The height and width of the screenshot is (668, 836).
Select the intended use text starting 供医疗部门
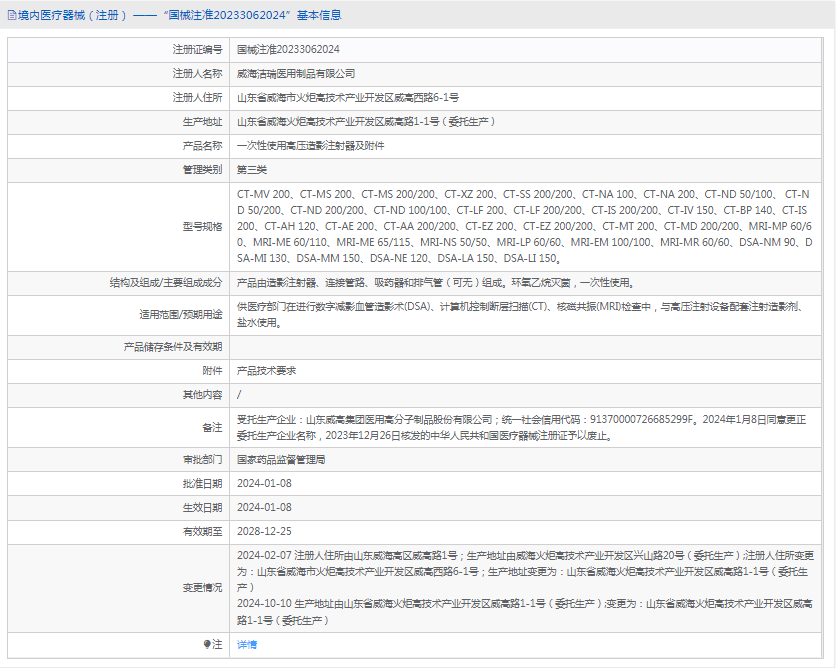point(521,315)
